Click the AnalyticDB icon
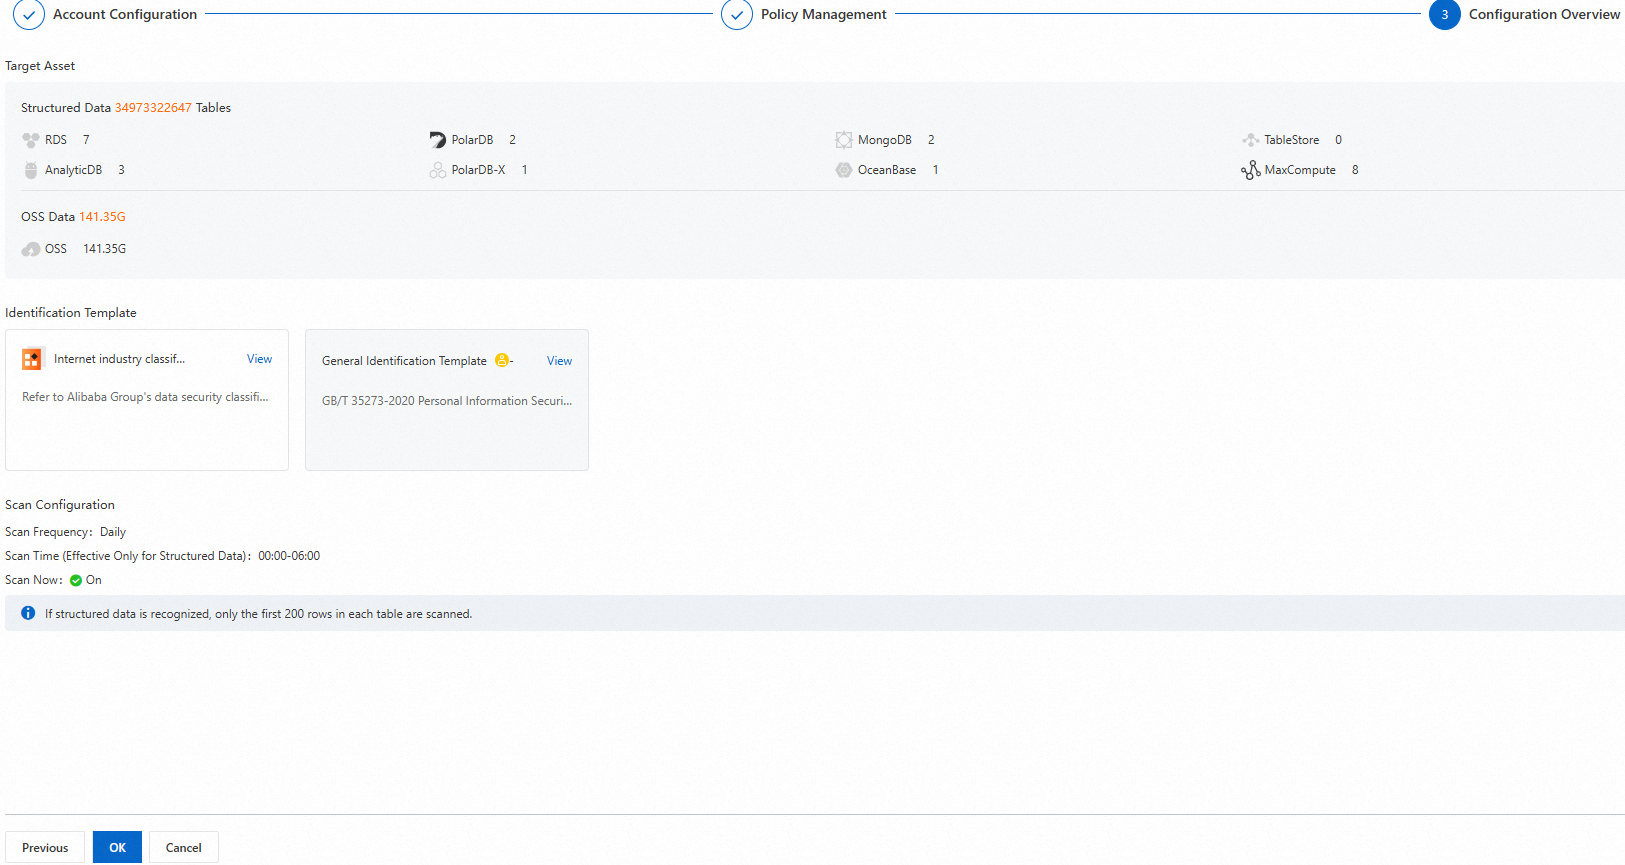 [x=31, y=170]
